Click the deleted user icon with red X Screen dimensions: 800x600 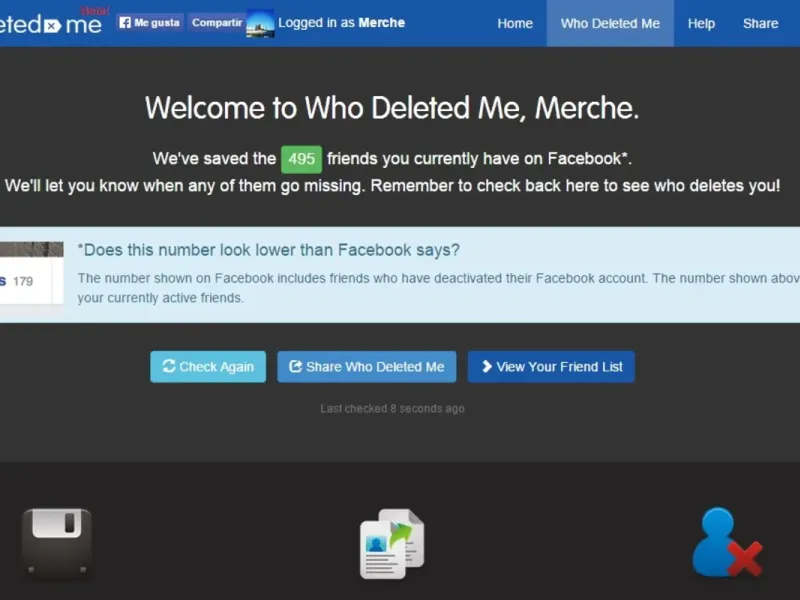click(x=728, y=542)
